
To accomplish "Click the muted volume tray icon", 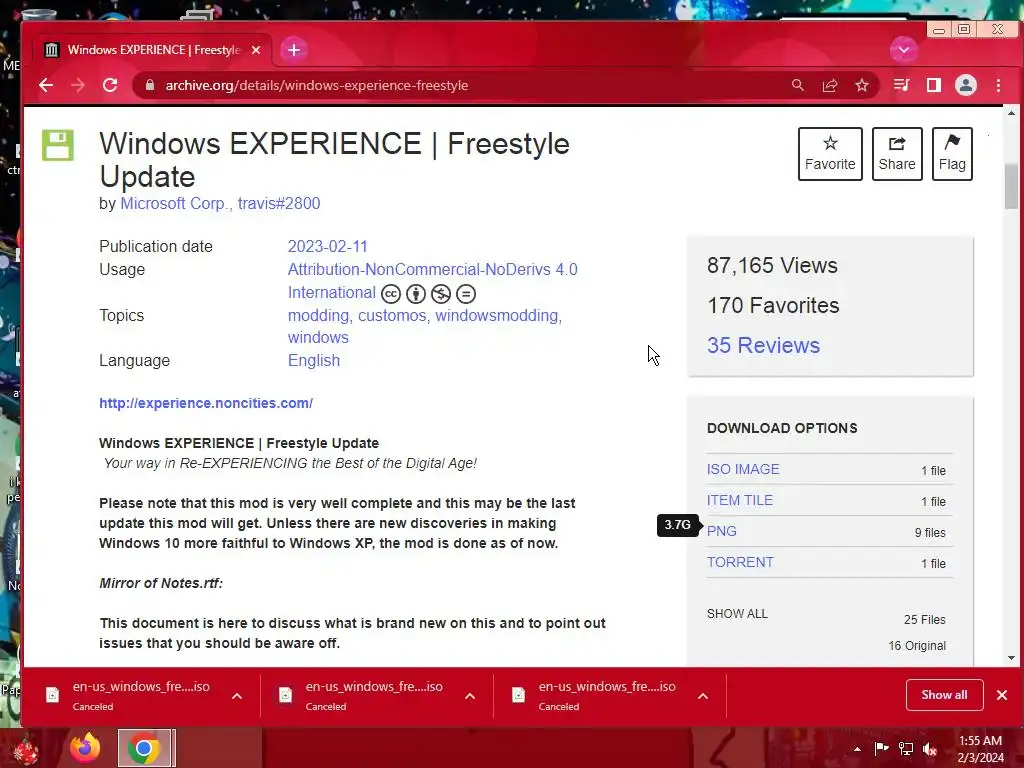I will [x=930, y=749].
